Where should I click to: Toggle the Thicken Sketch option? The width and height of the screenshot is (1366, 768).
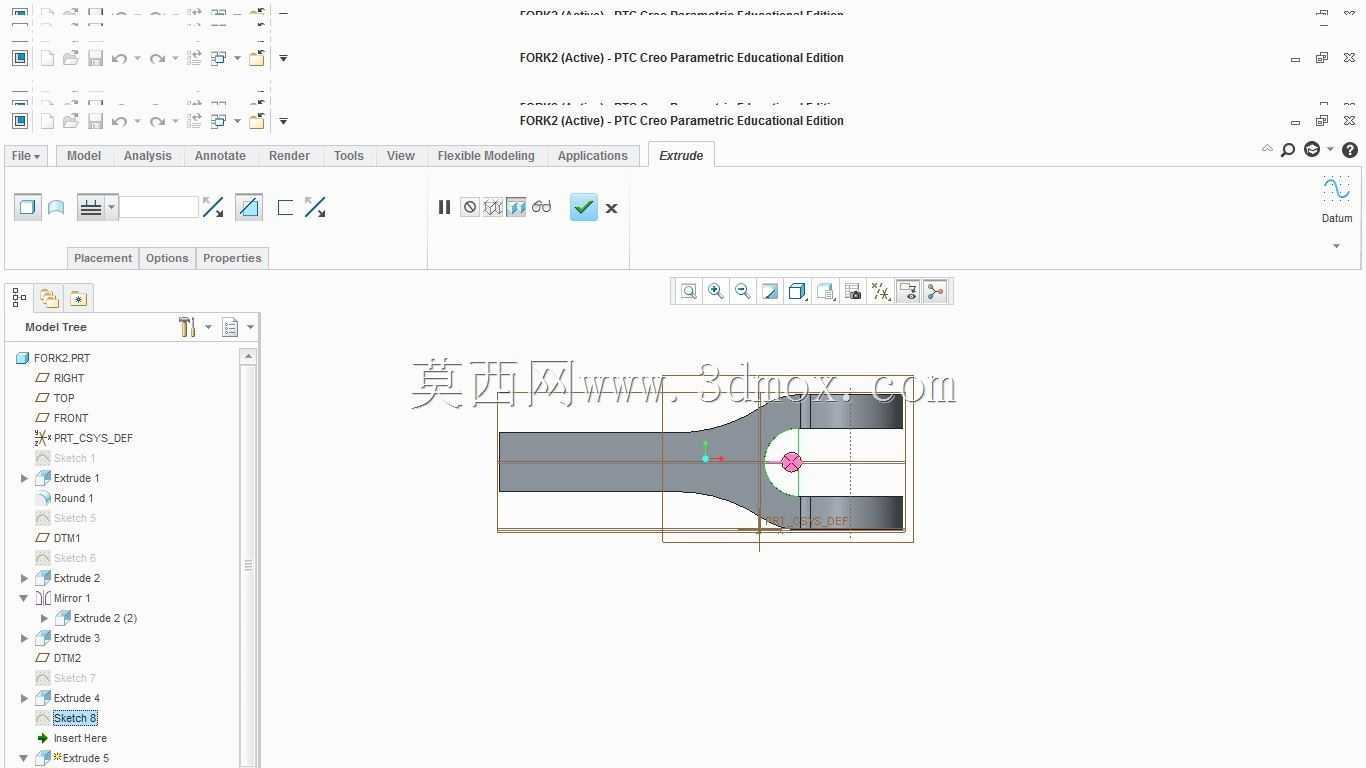(285, 207)
